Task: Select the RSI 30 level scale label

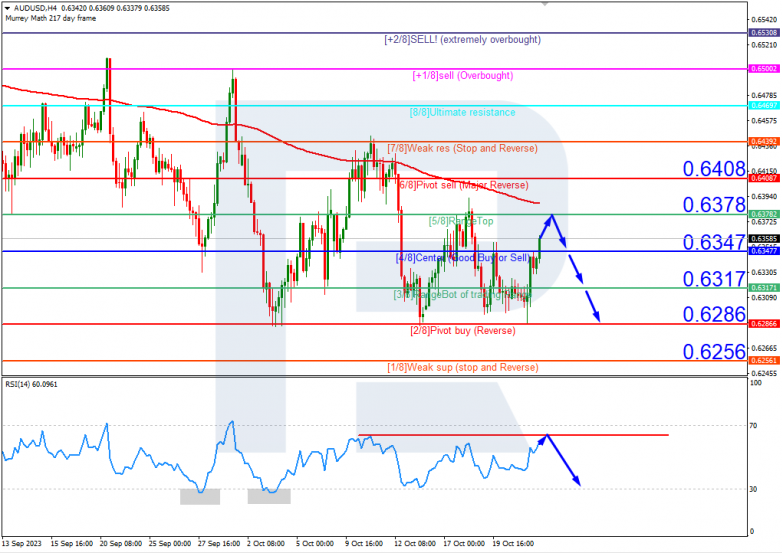Action: click(x=753, y=489)
